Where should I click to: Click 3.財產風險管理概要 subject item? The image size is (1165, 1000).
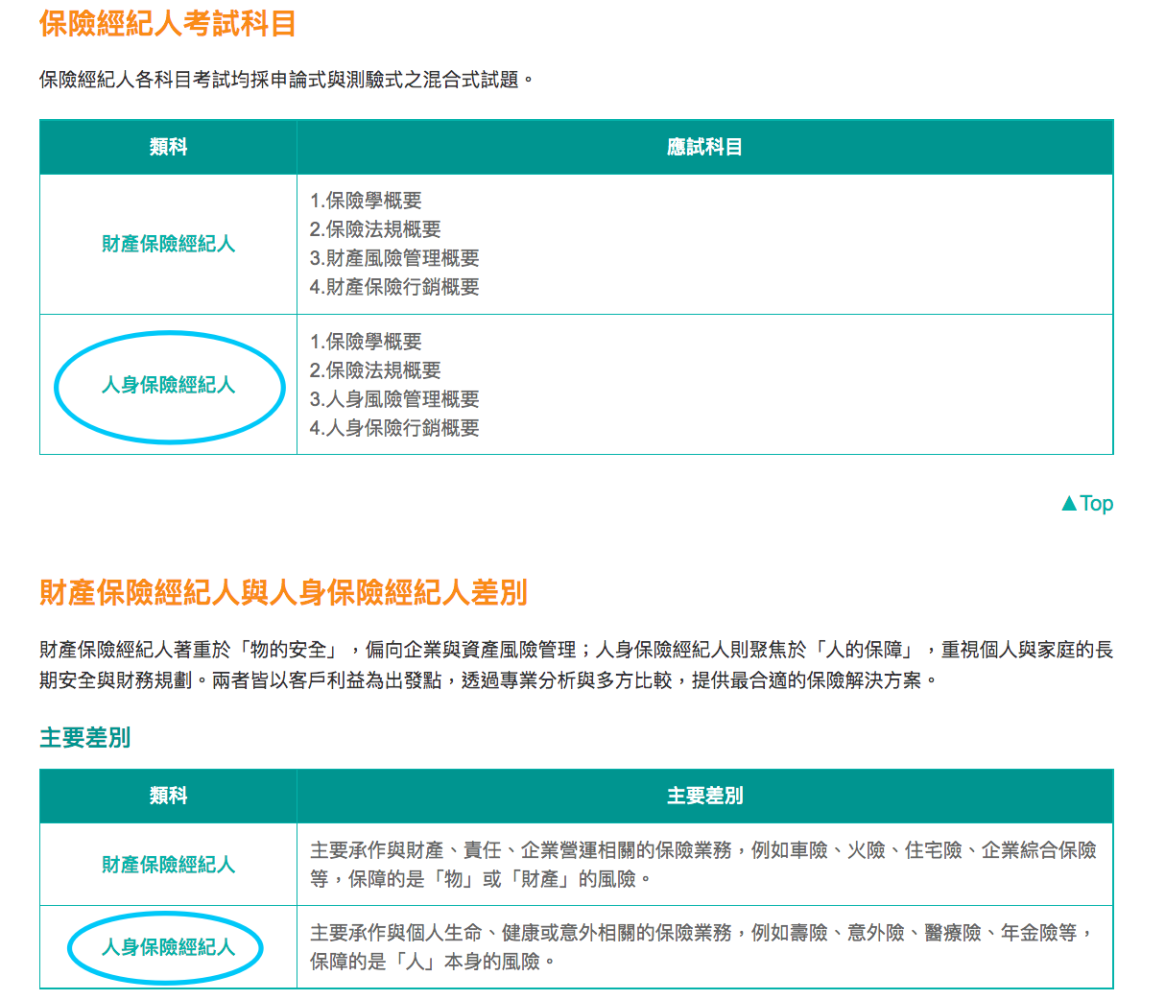click(x=395, y=259)
